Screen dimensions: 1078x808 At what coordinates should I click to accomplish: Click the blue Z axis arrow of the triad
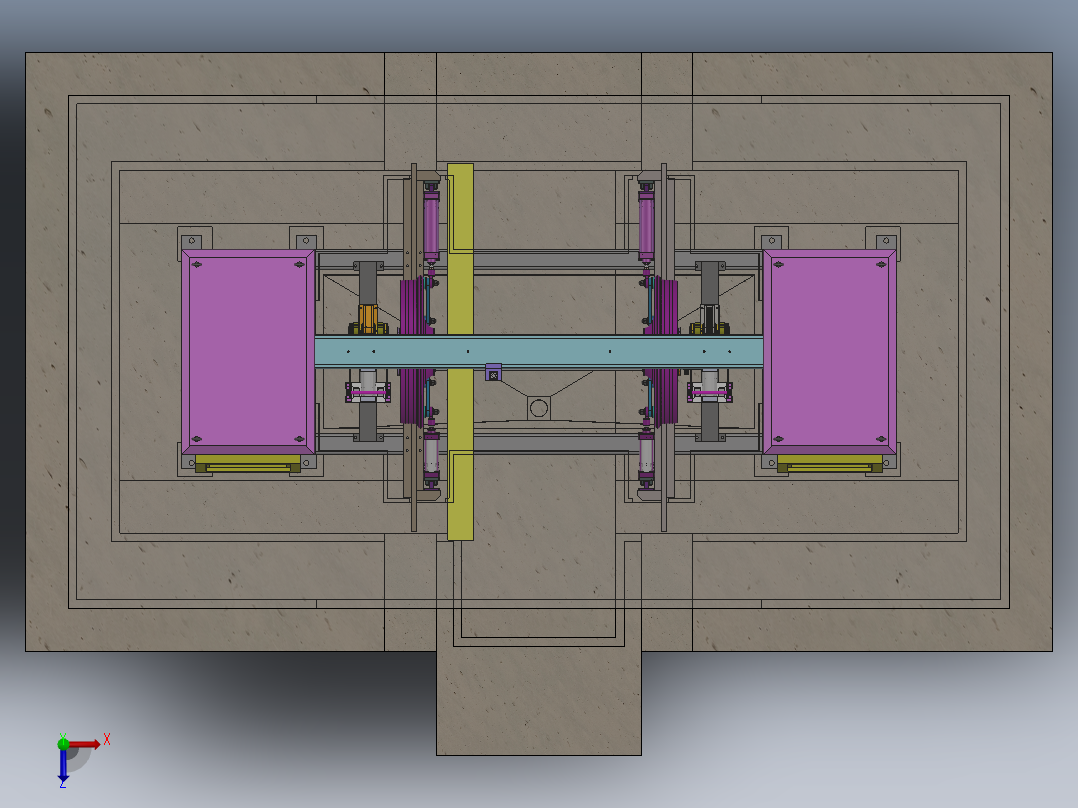click(63, 765)
